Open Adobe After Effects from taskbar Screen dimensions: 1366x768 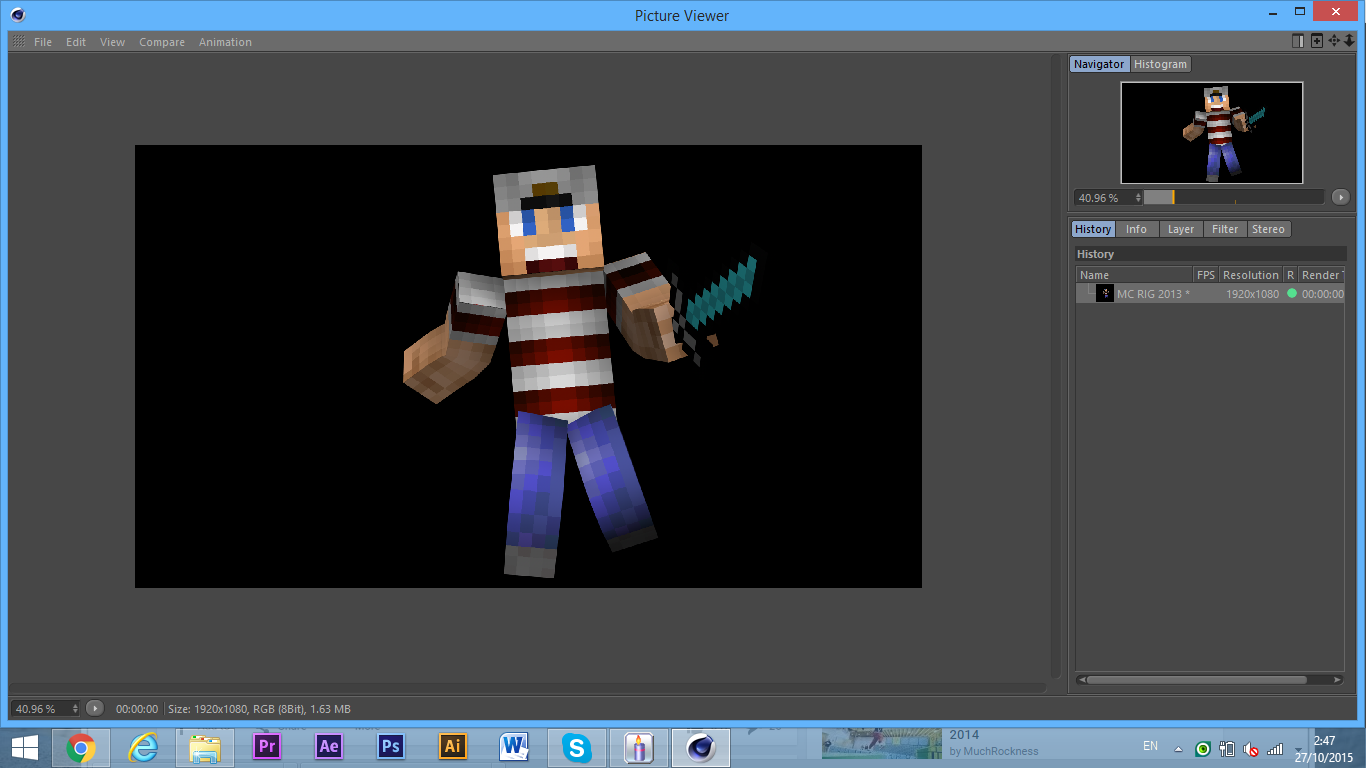(328, 747)
